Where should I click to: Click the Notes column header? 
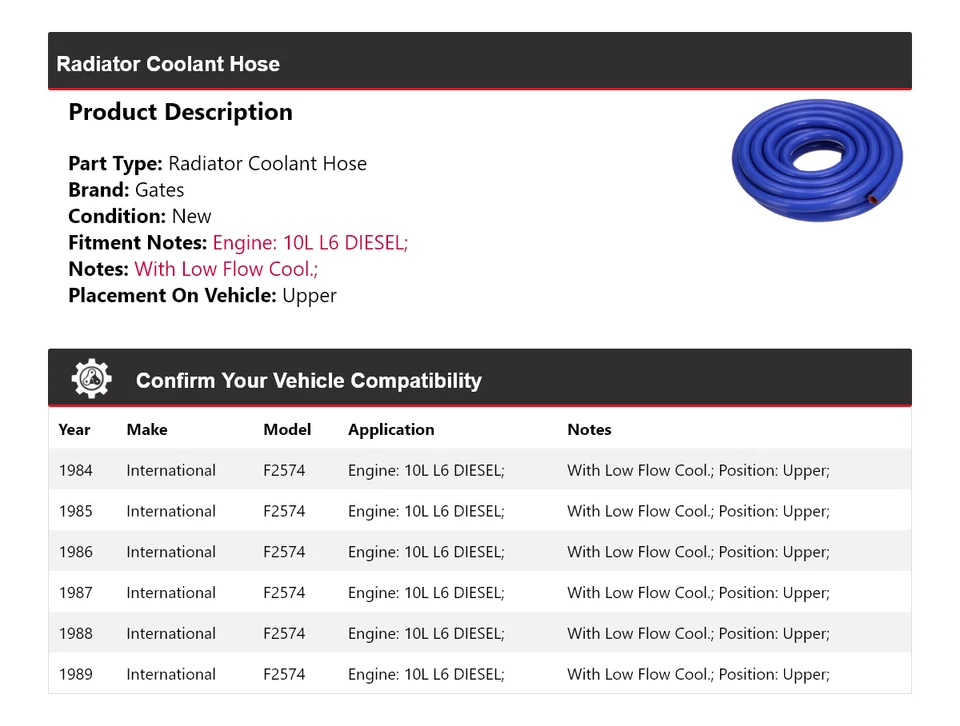pyautogui.click(x=589, y=430)
